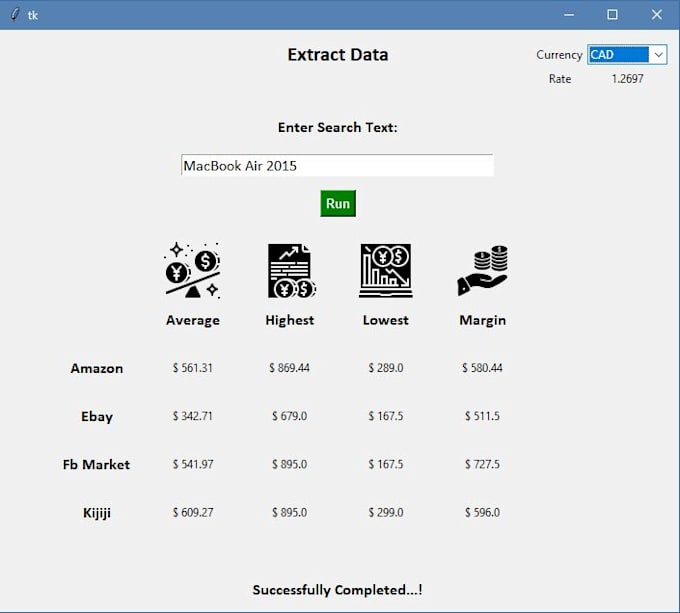Click the Average scales coin icon
Screen dimensions: 680x613
point(193,271)
